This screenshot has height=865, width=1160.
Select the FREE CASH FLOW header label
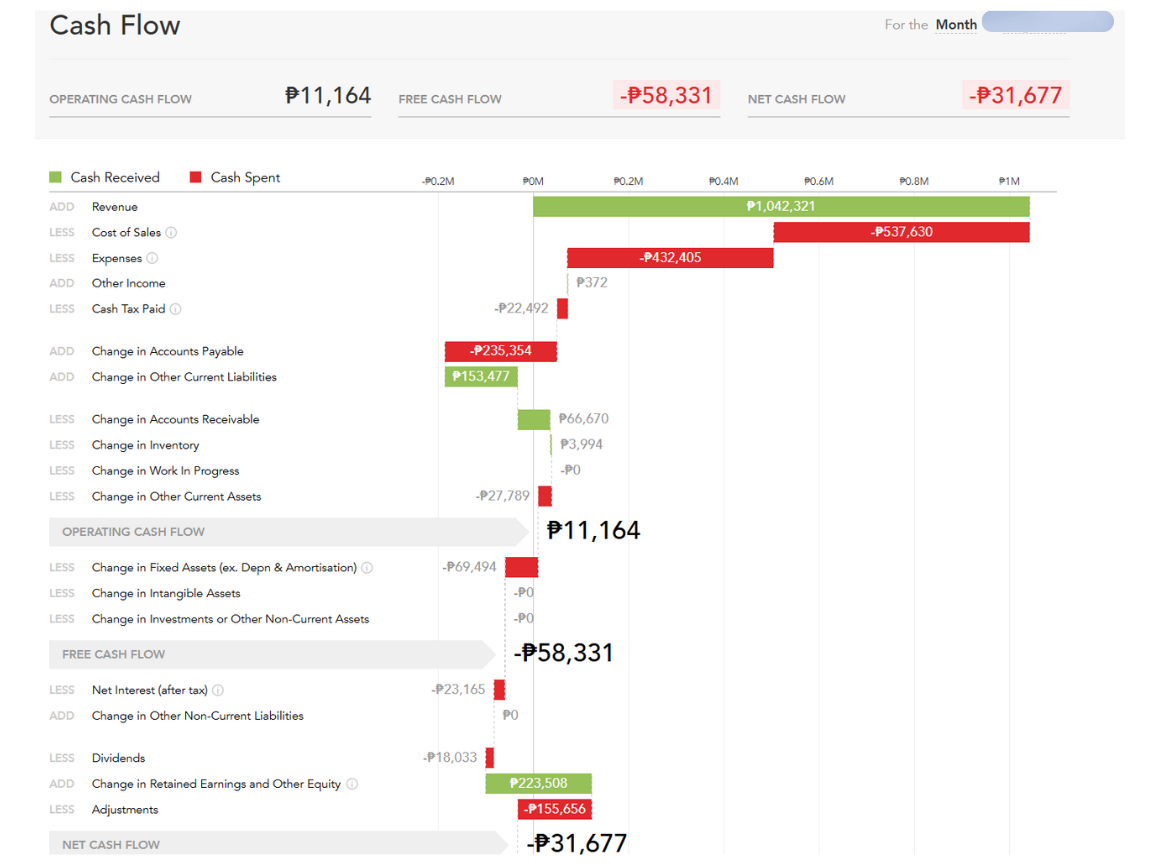click(x=450, y=99)
